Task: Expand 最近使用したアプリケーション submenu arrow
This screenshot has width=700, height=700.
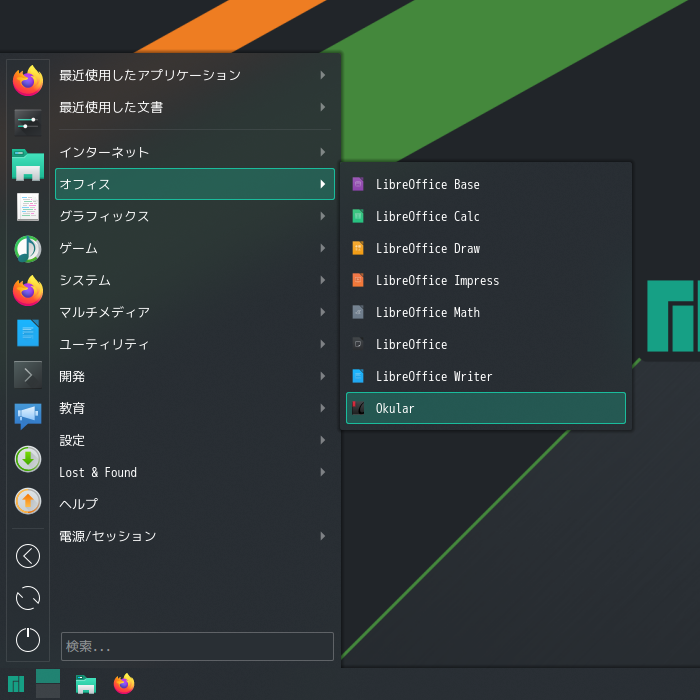Action: [x=322, y=75]
